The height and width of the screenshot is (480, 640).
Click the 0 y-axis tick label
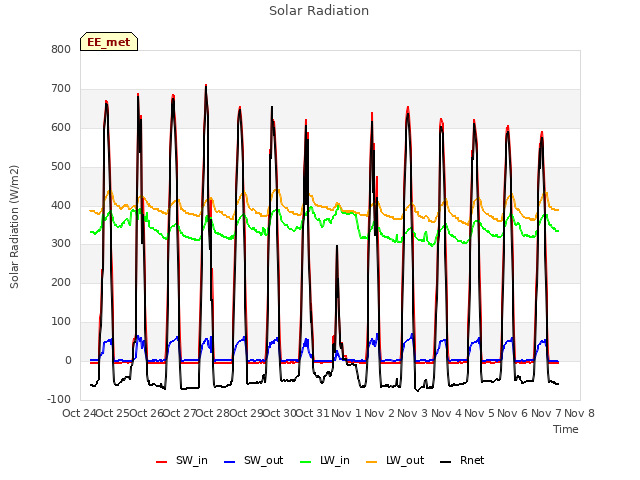tap(68, 361)
